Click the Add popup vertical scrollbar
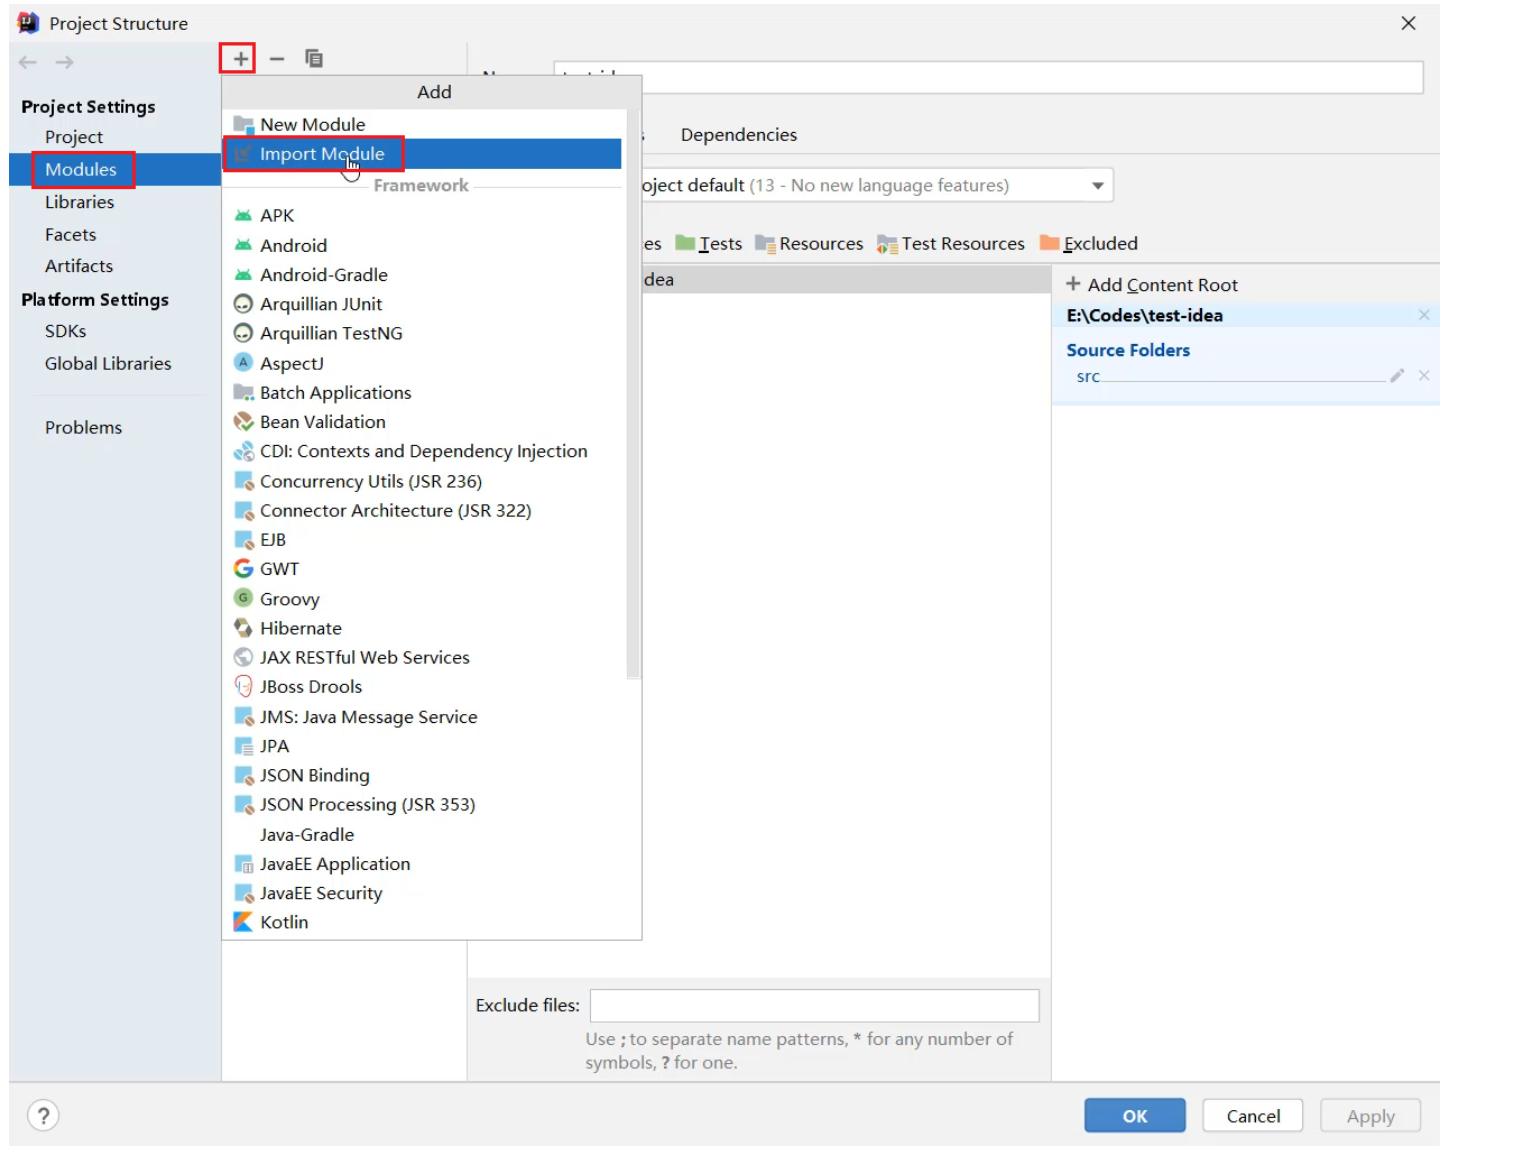Image resolution: width=1528 pixels, height=1159 pixels. tap(632, 394)
